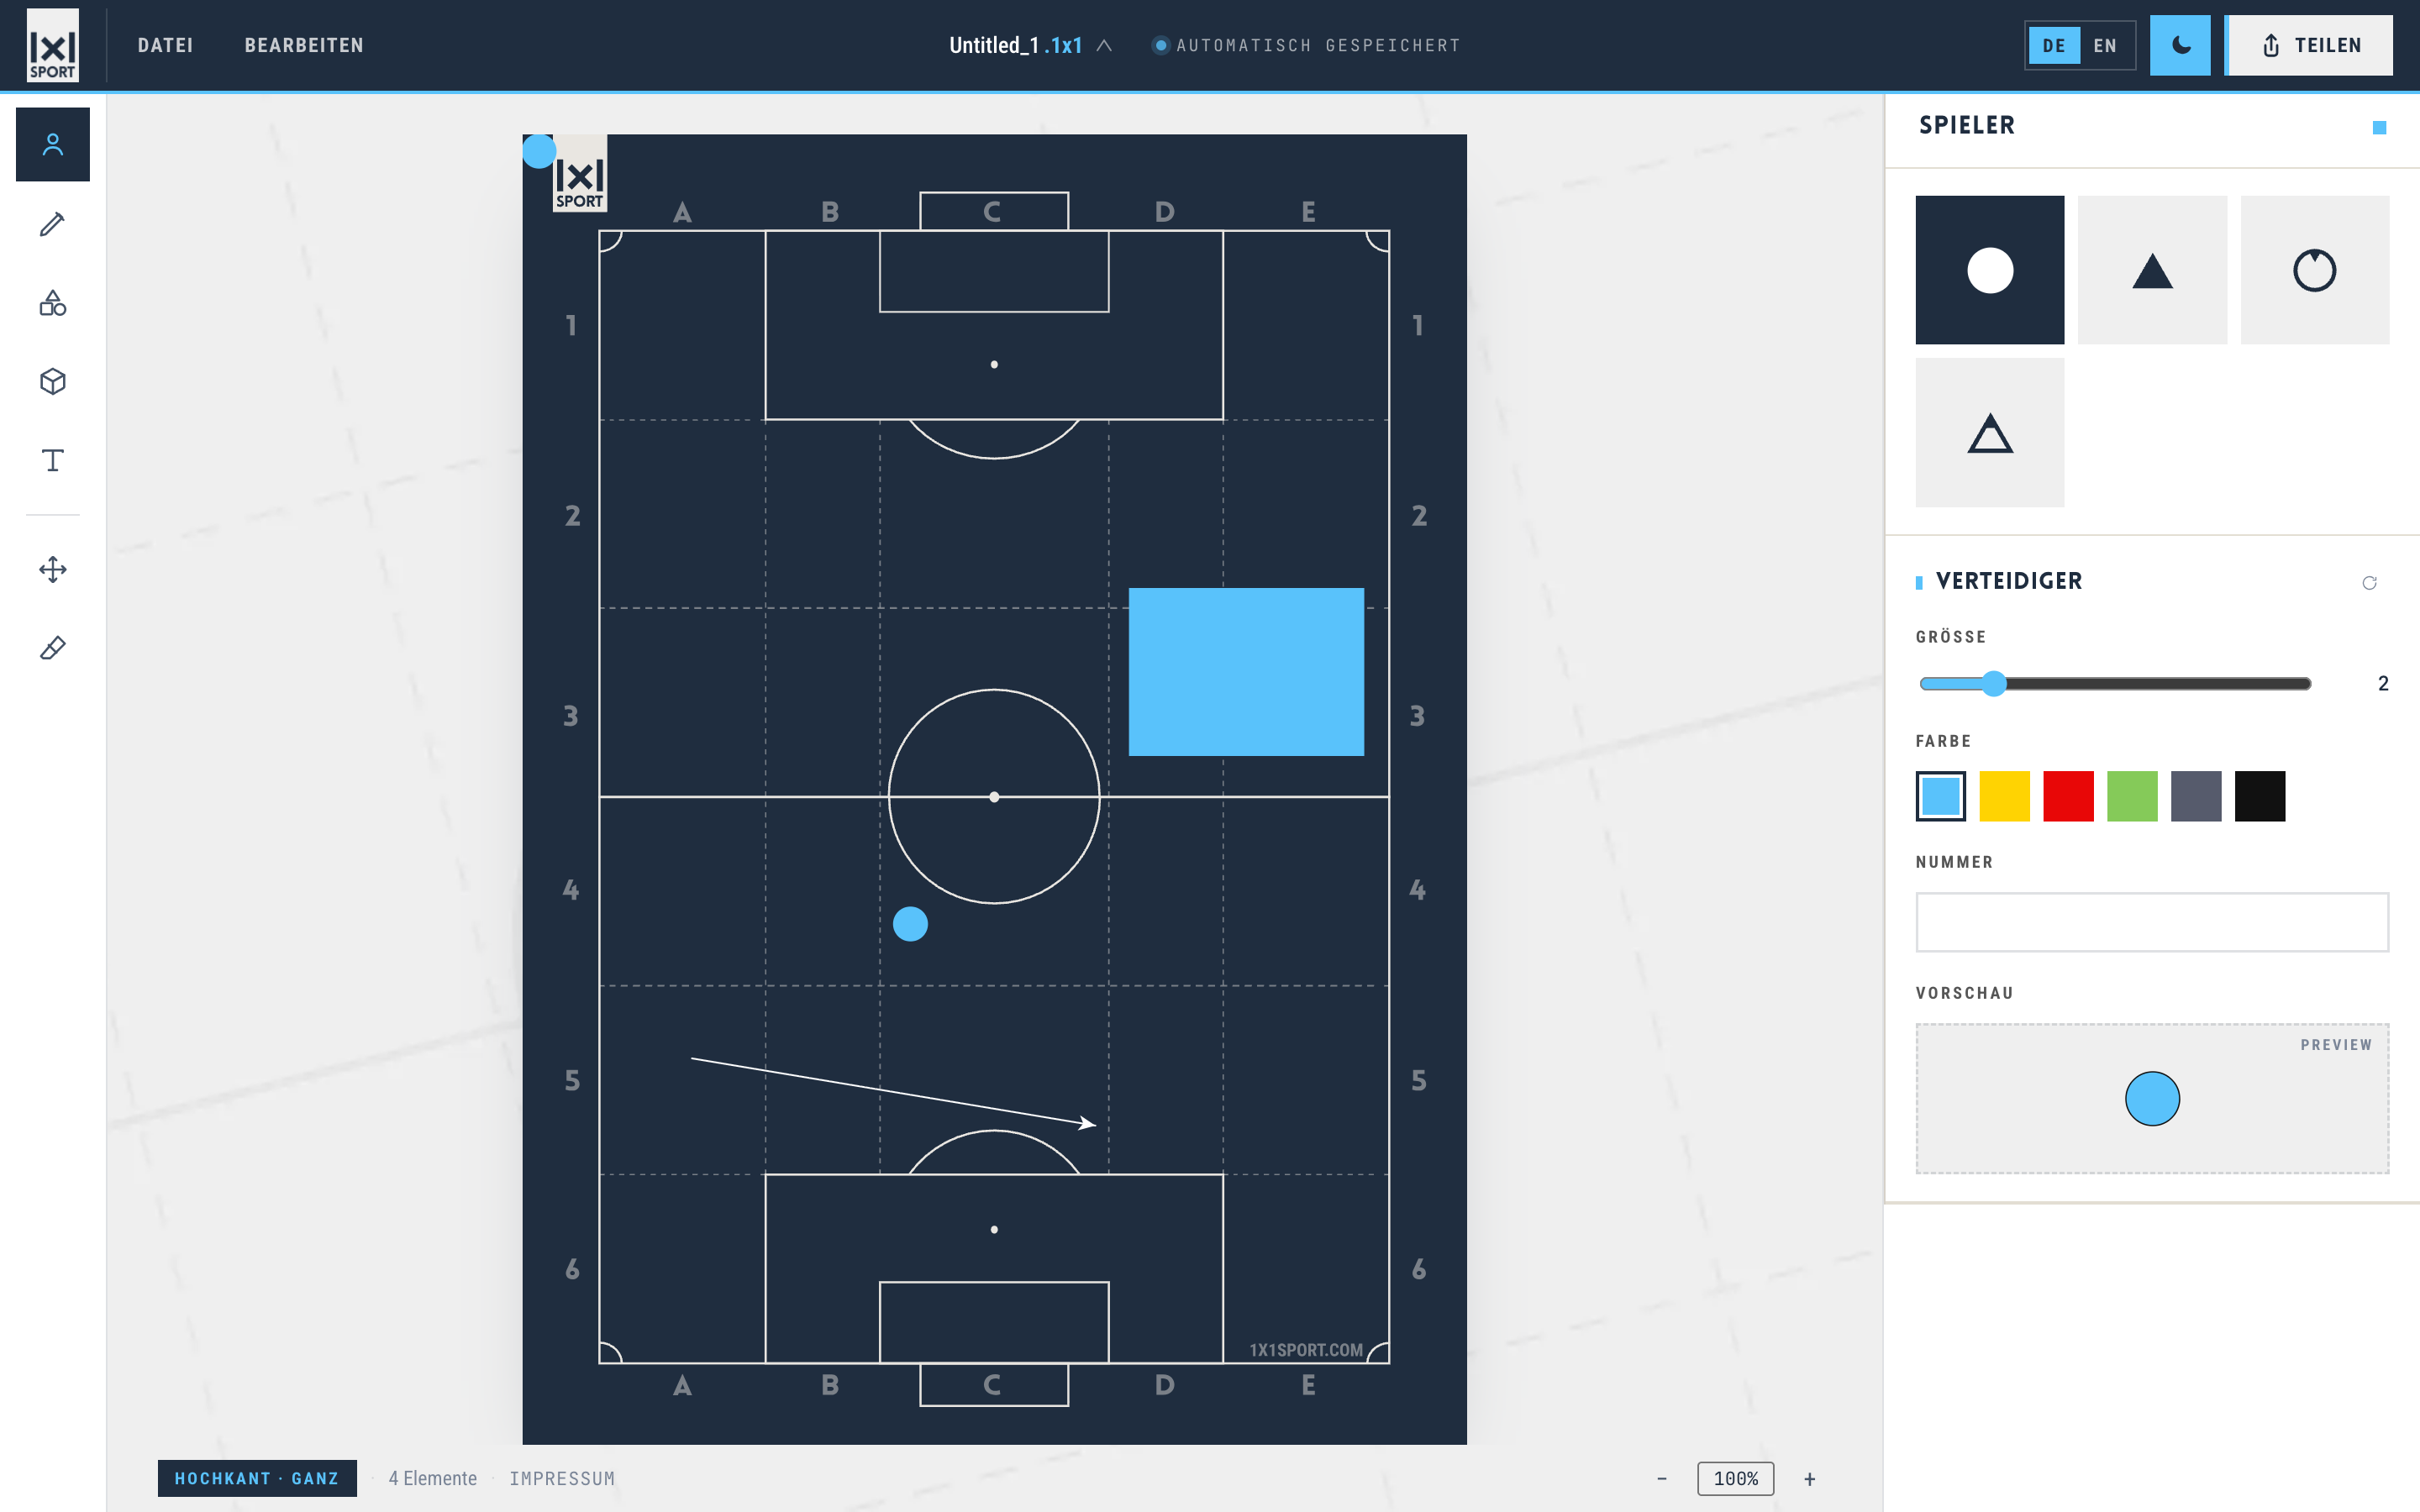The image size is (2420, 1512).
Task: Focus the Nummer input field
Action: click(x=2152, y=922)
